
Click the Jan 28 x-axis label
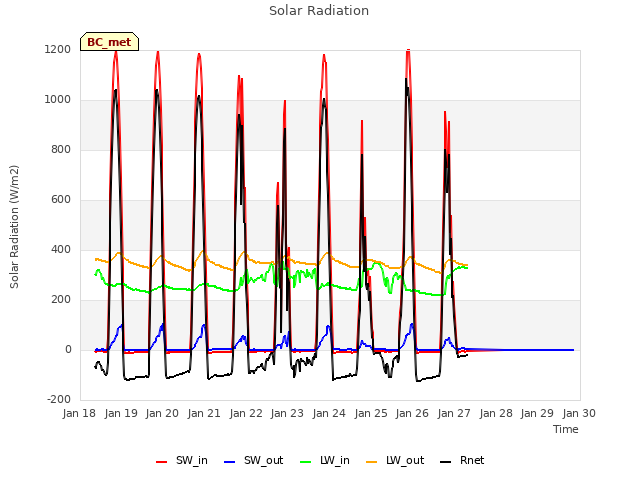click(x=496, y=413)
